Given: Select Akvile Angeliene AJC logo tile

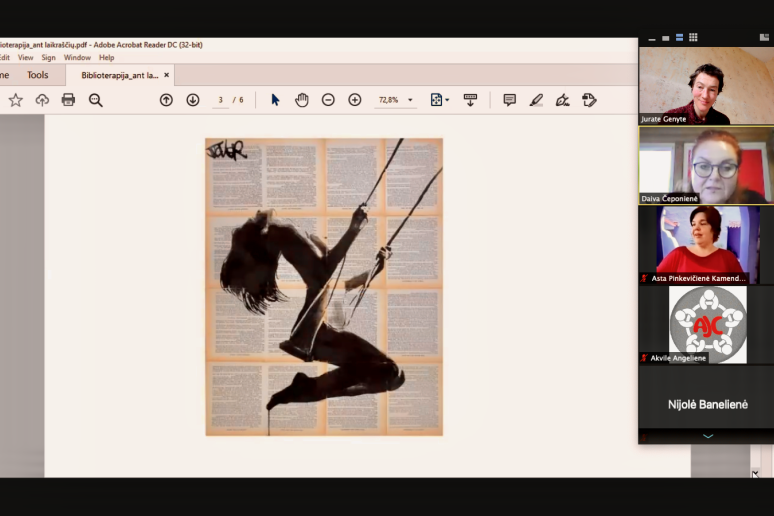Looking at the screenshot, I should click(x=706, y=325).
